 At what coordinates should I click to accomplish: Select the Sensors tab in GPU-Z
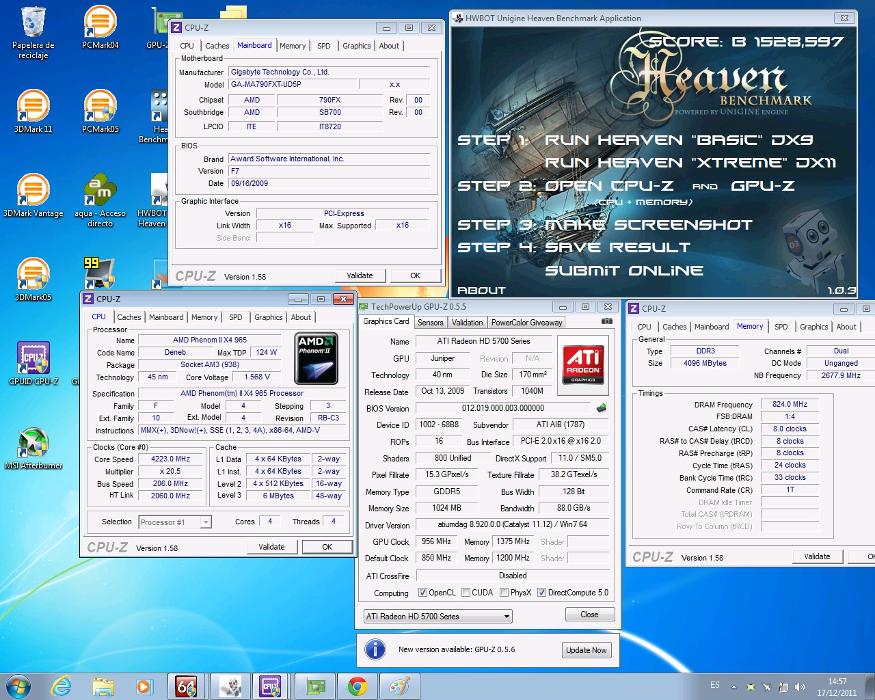point(430,322)
